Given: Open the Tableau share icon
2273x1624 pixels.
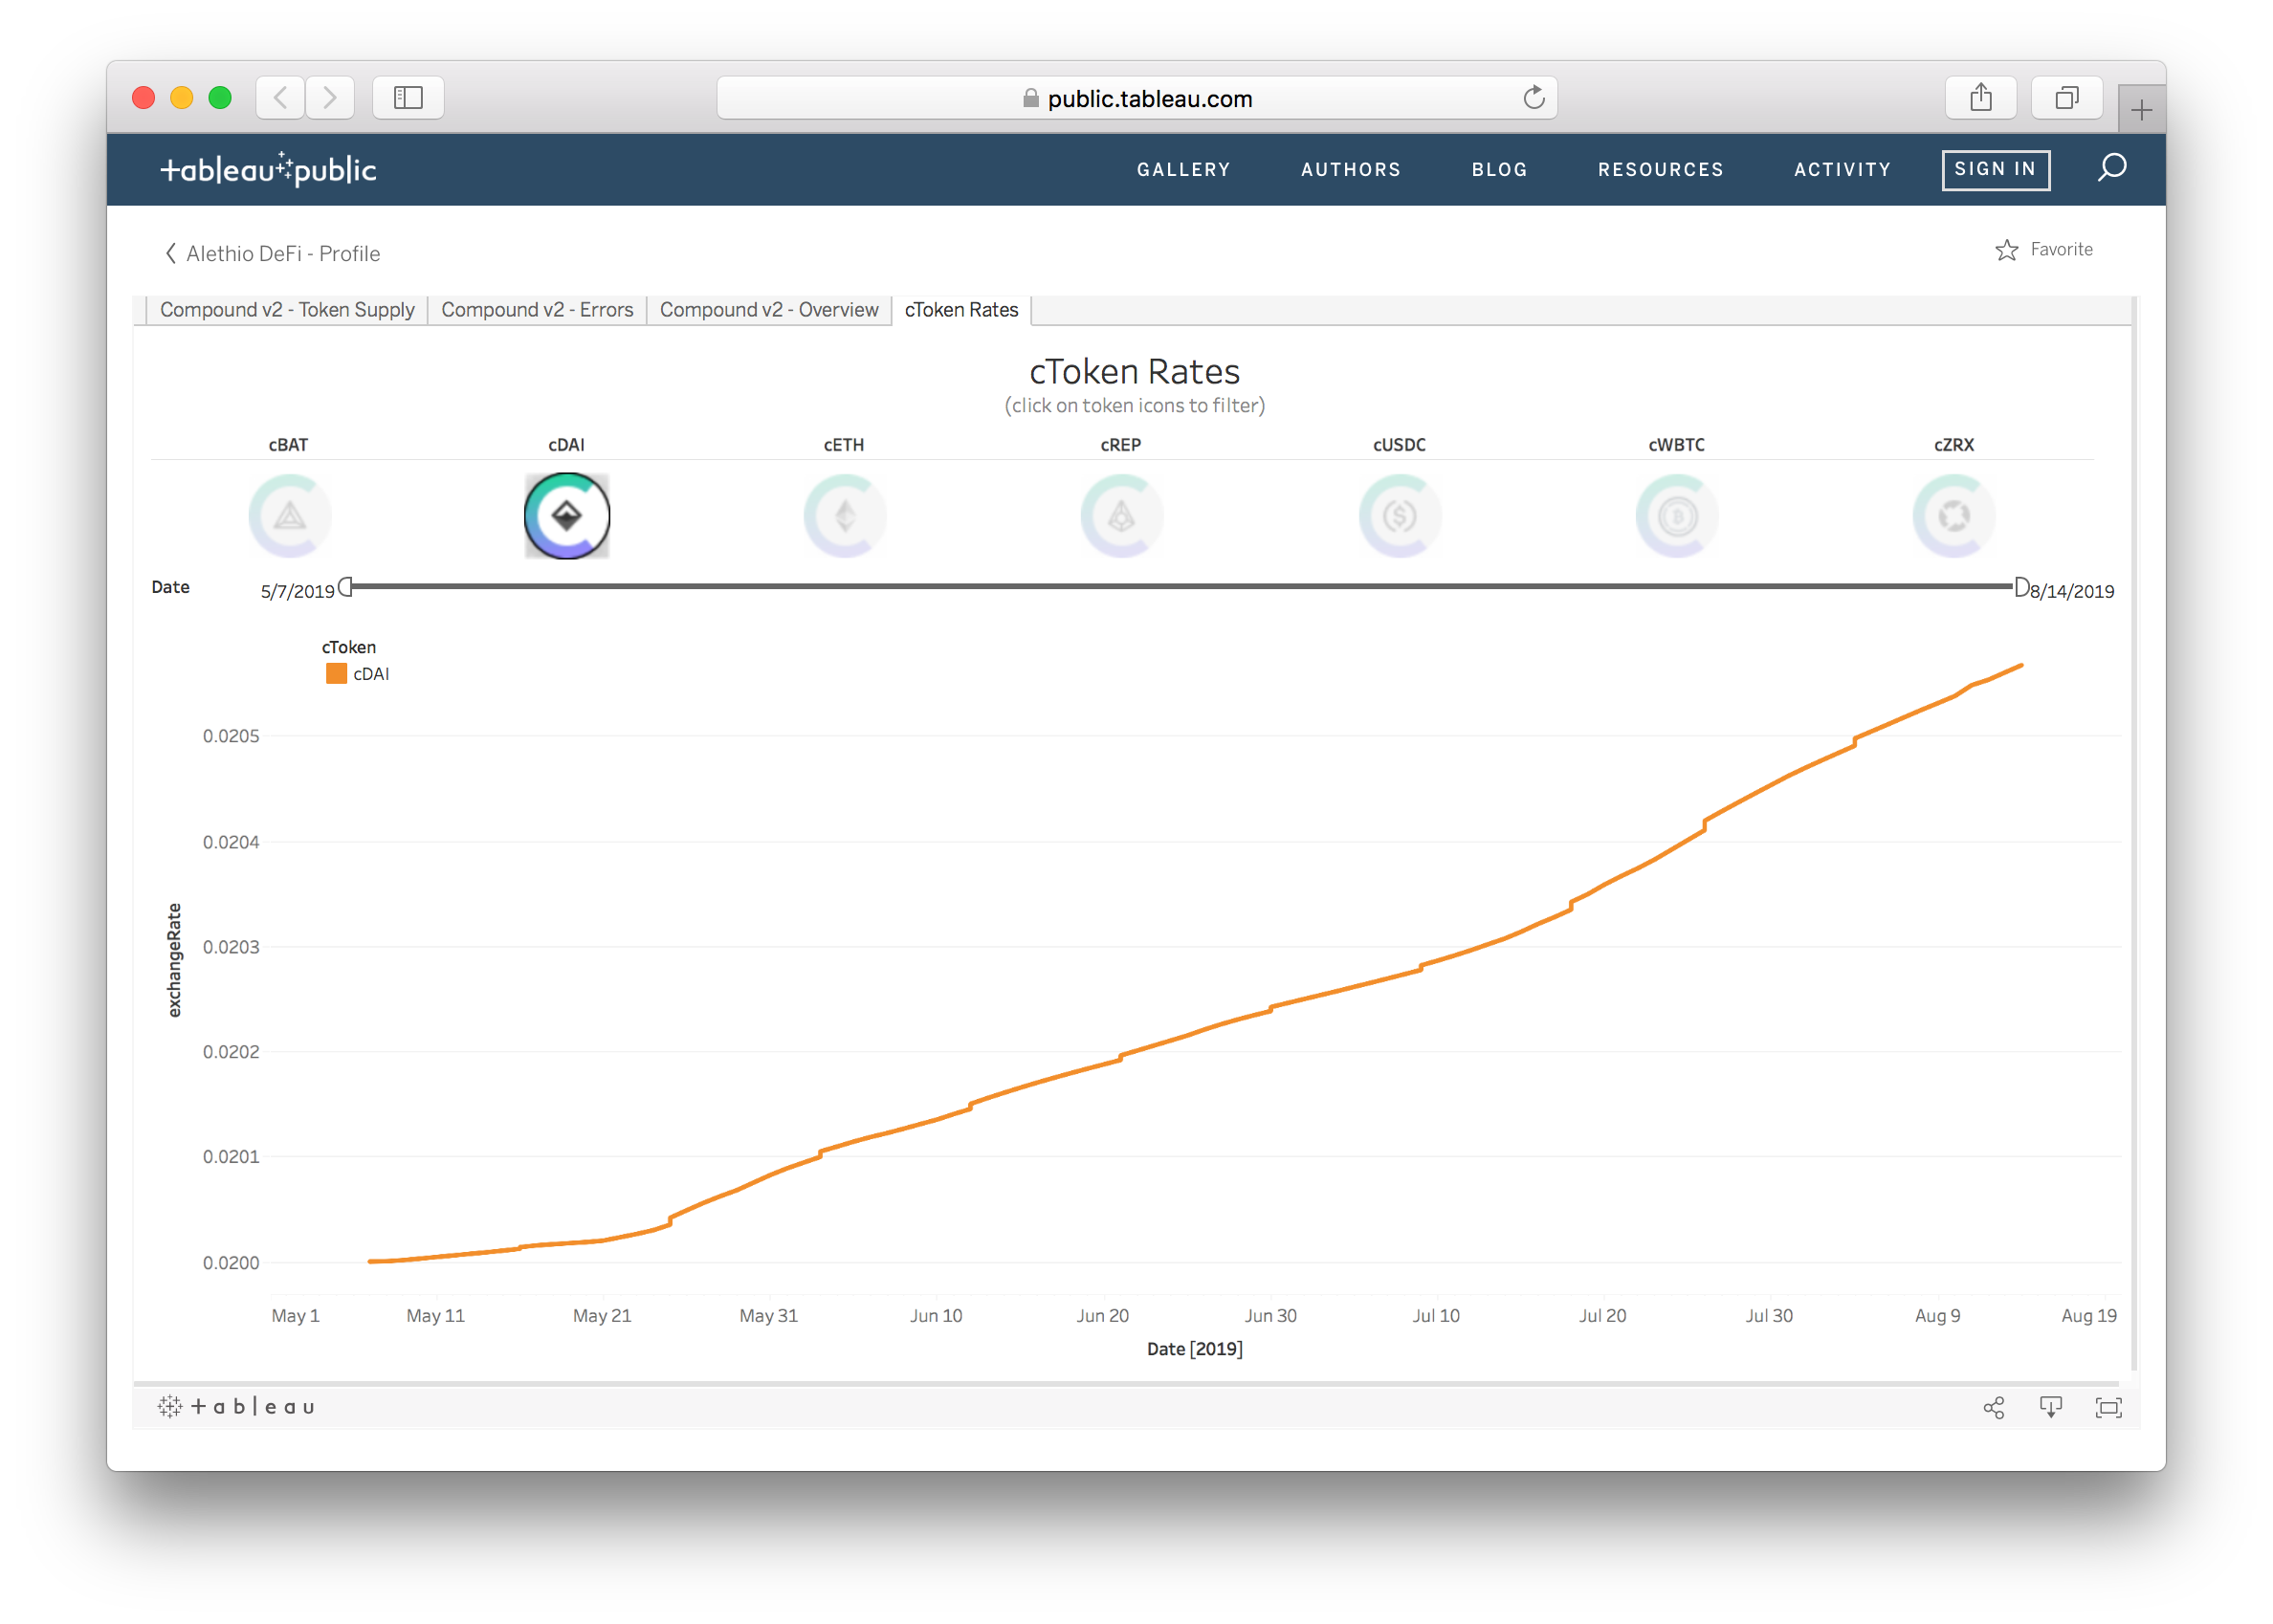Looking at the screenshot, I should (x=1994, y=1407).
